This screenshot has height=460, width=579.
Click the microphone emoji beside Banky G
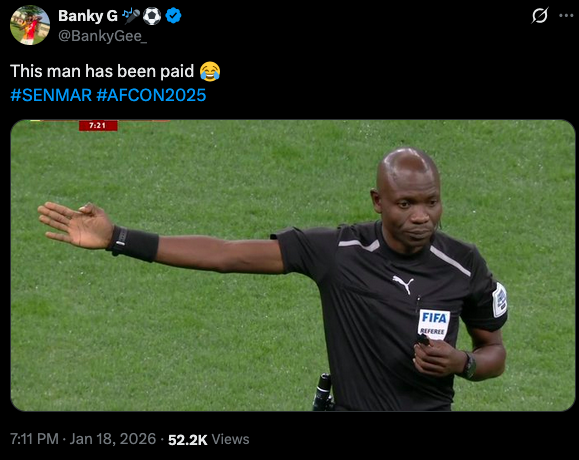(131, 16)
